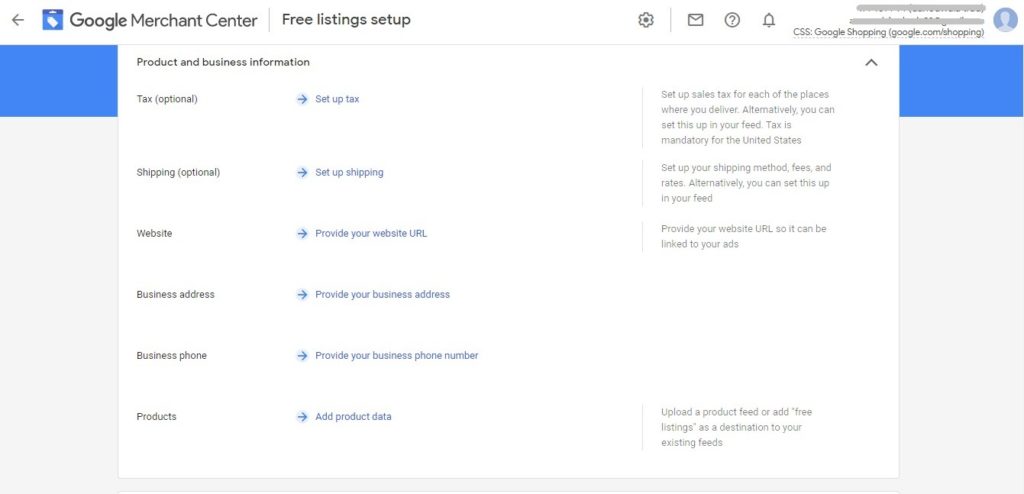Click the arrow icon beside Set up shipping
The image size is (1024, 494).
(302, 173)
